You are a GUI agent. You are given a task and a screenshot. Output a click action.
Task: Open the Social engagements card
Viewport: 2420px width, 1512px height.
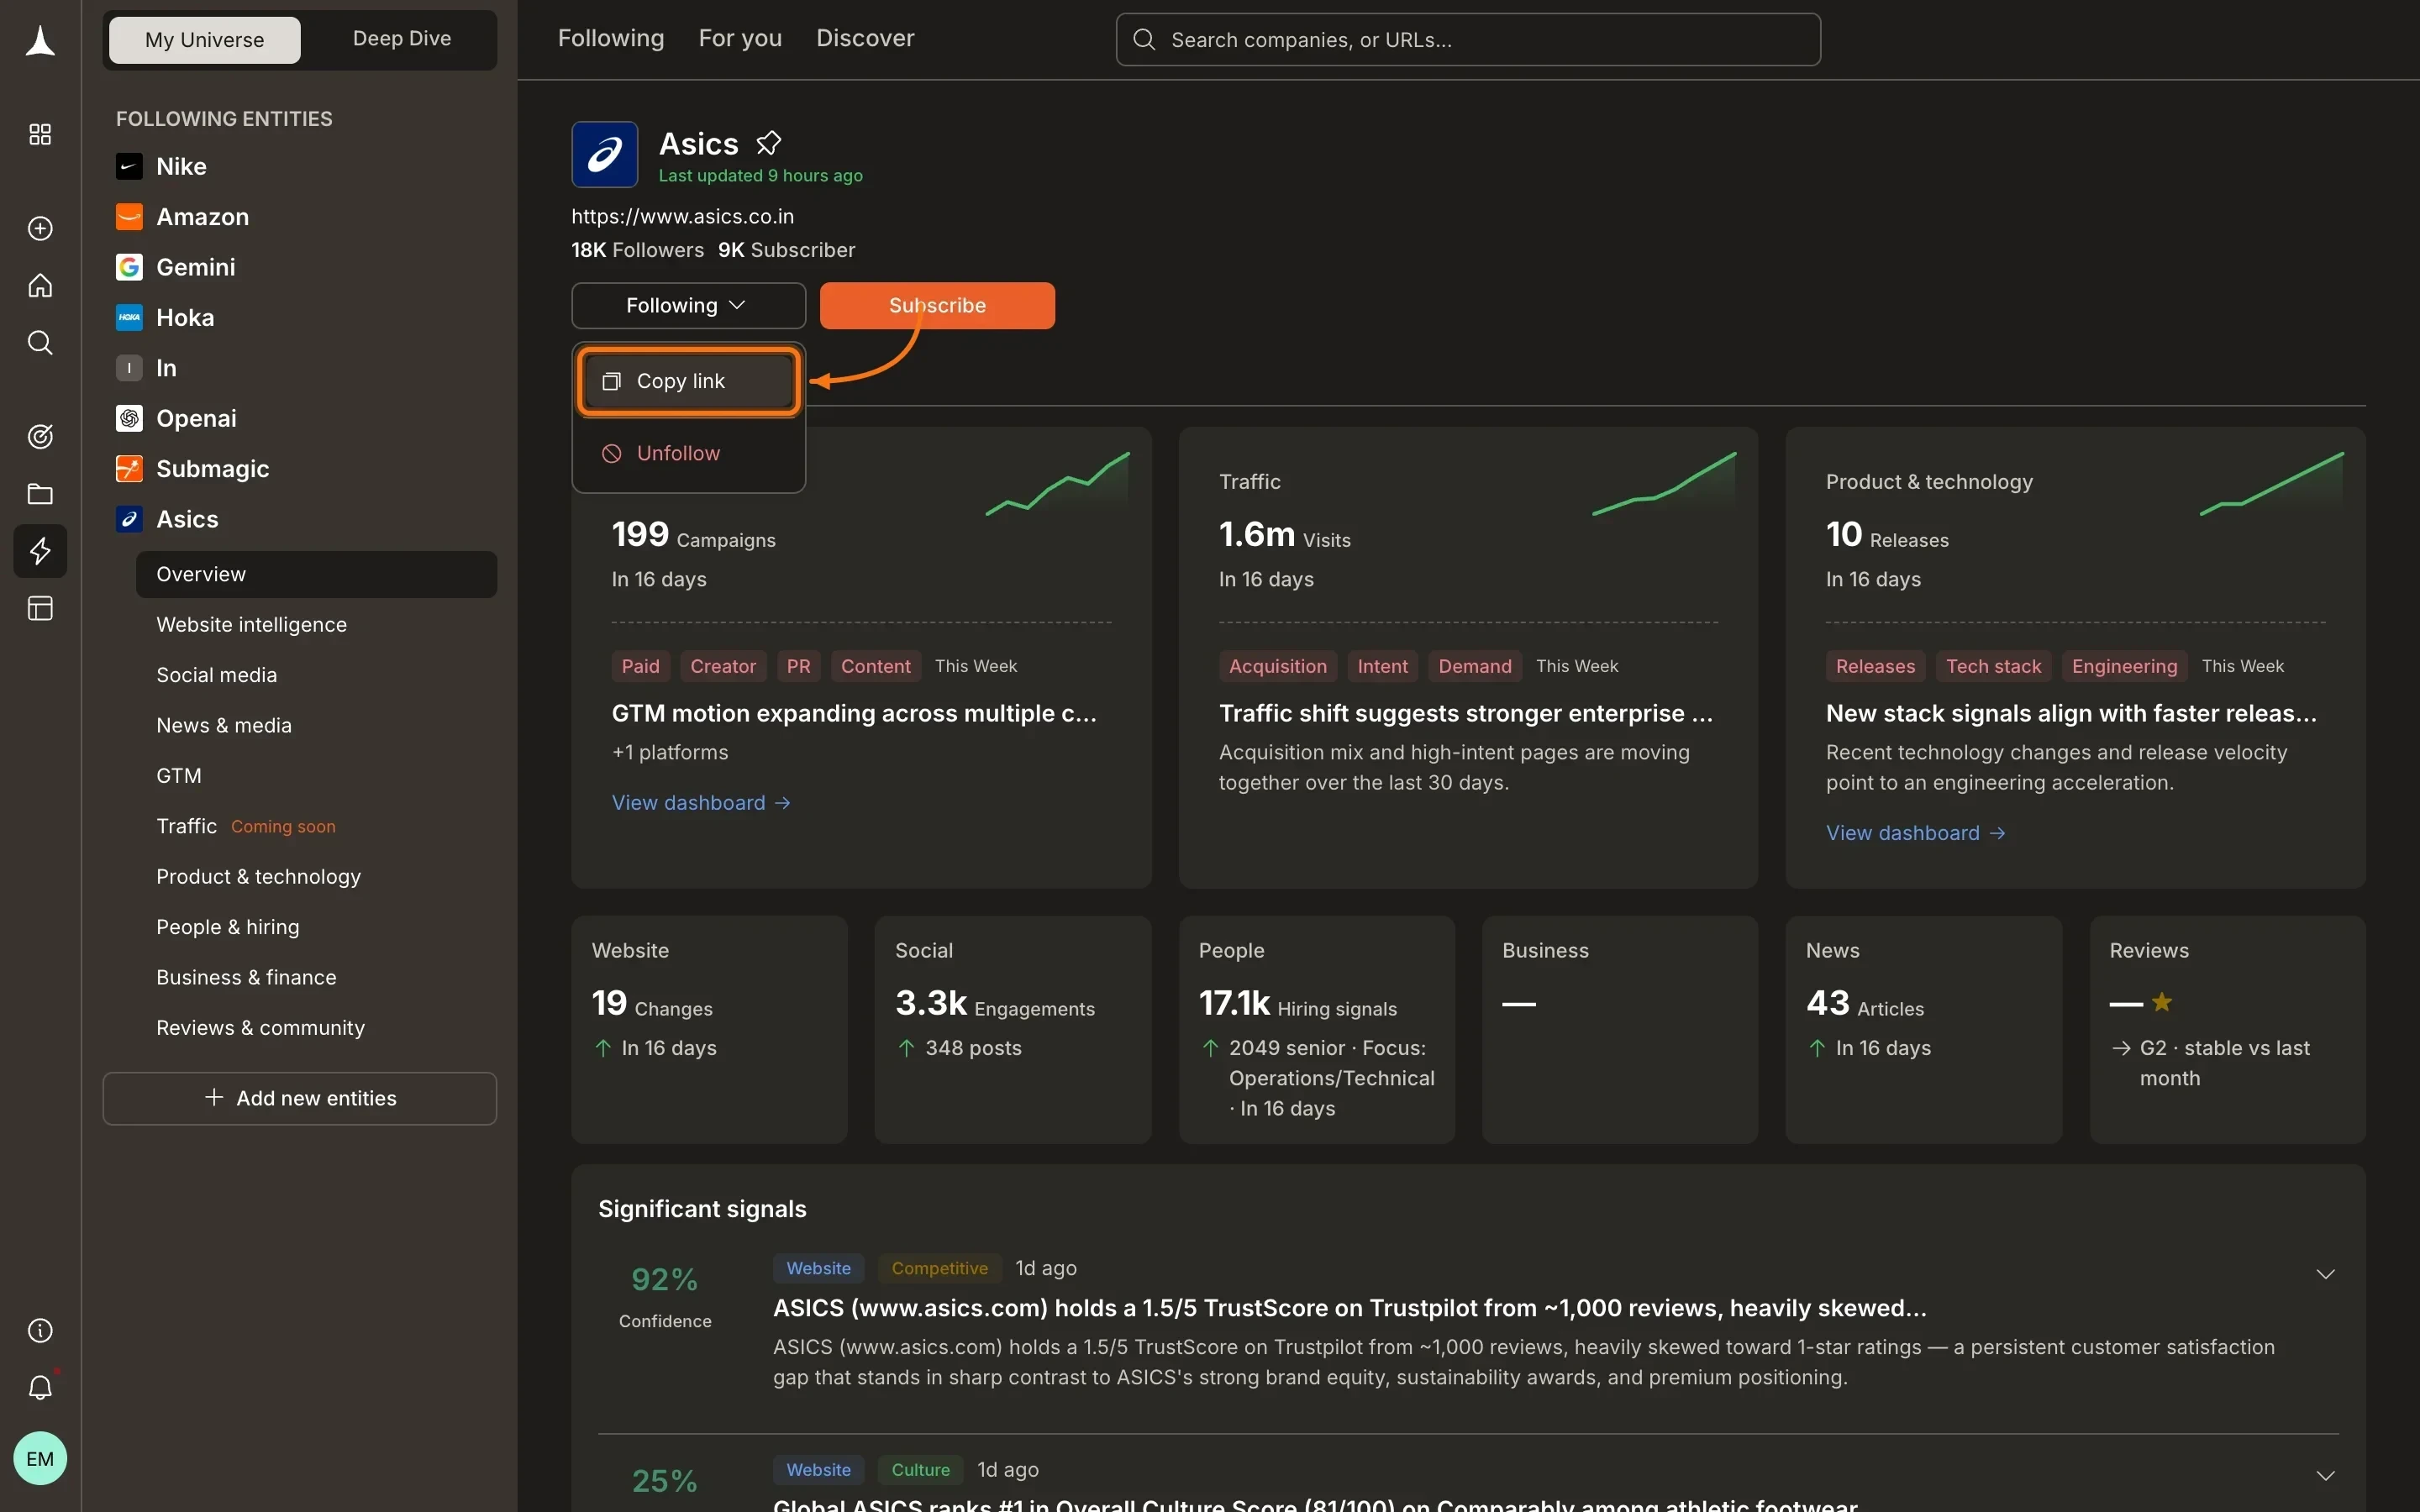(x=1013, y=1029)
